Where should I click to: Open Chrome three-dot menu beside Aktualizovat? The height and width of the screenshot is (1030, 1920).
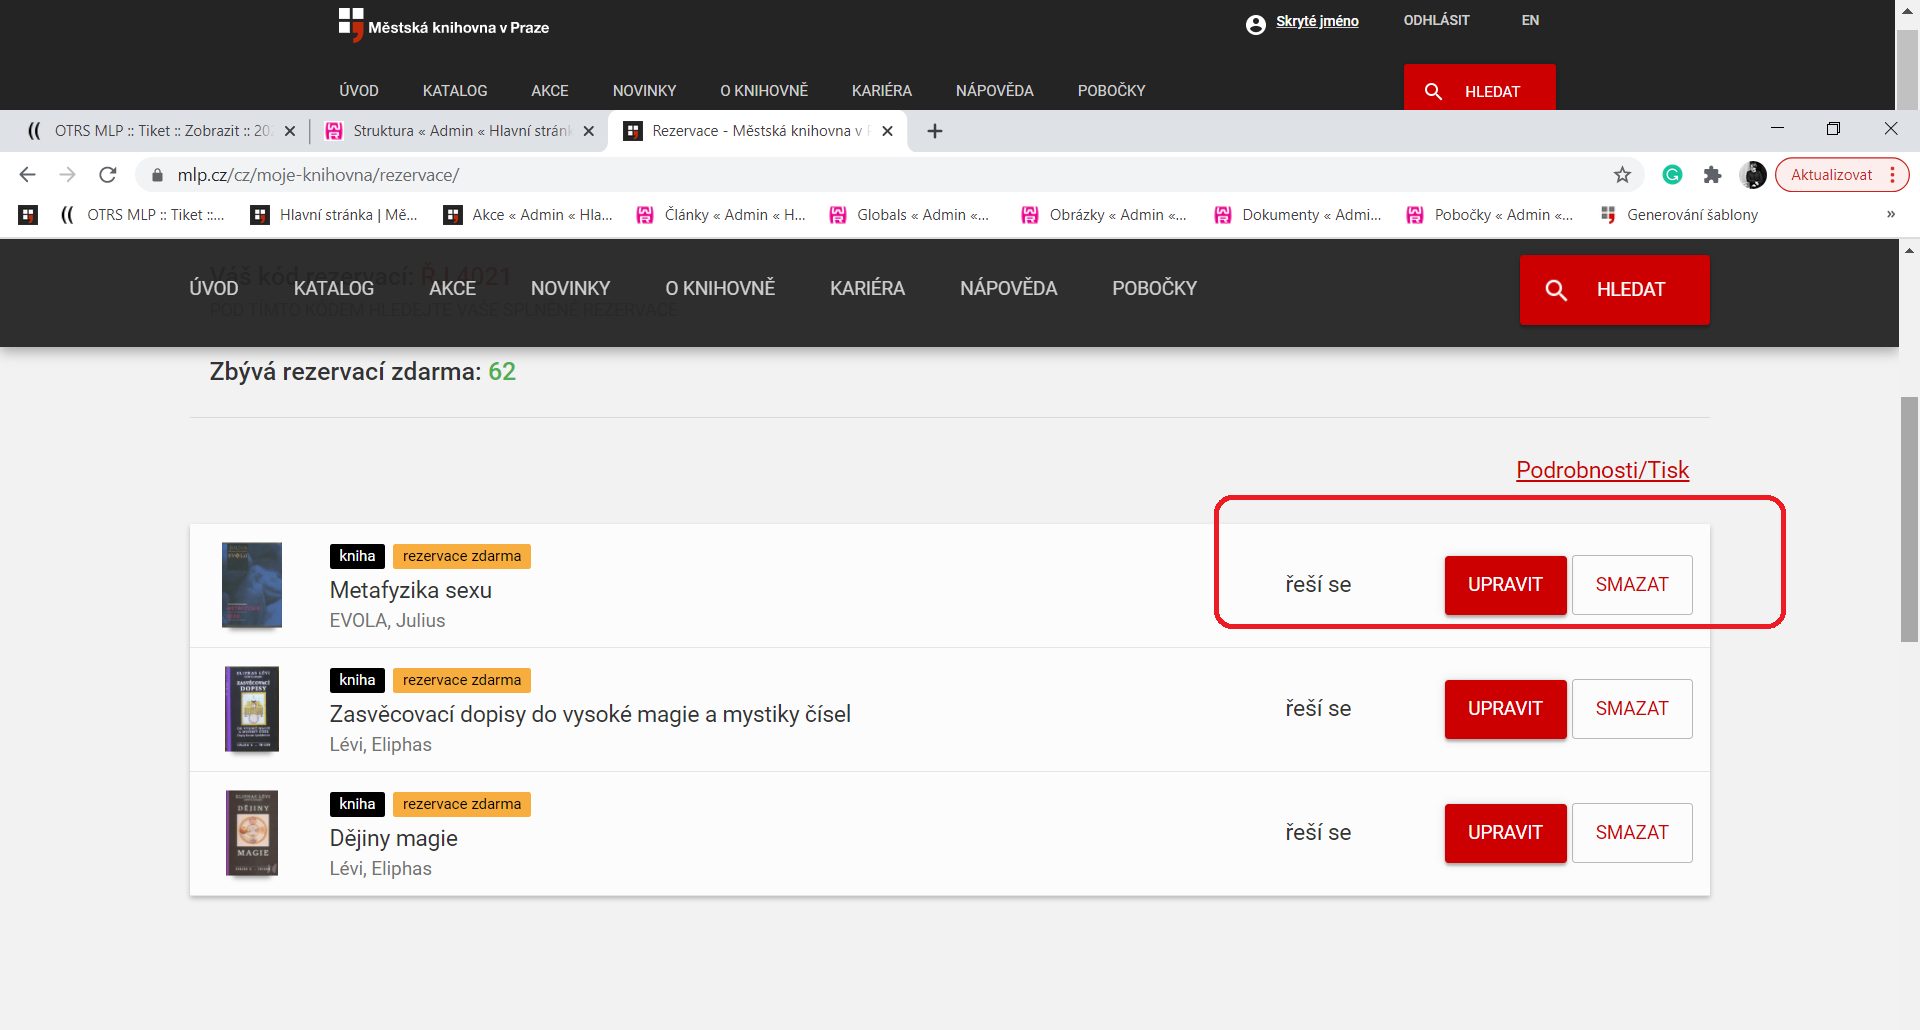[1892, 175]
